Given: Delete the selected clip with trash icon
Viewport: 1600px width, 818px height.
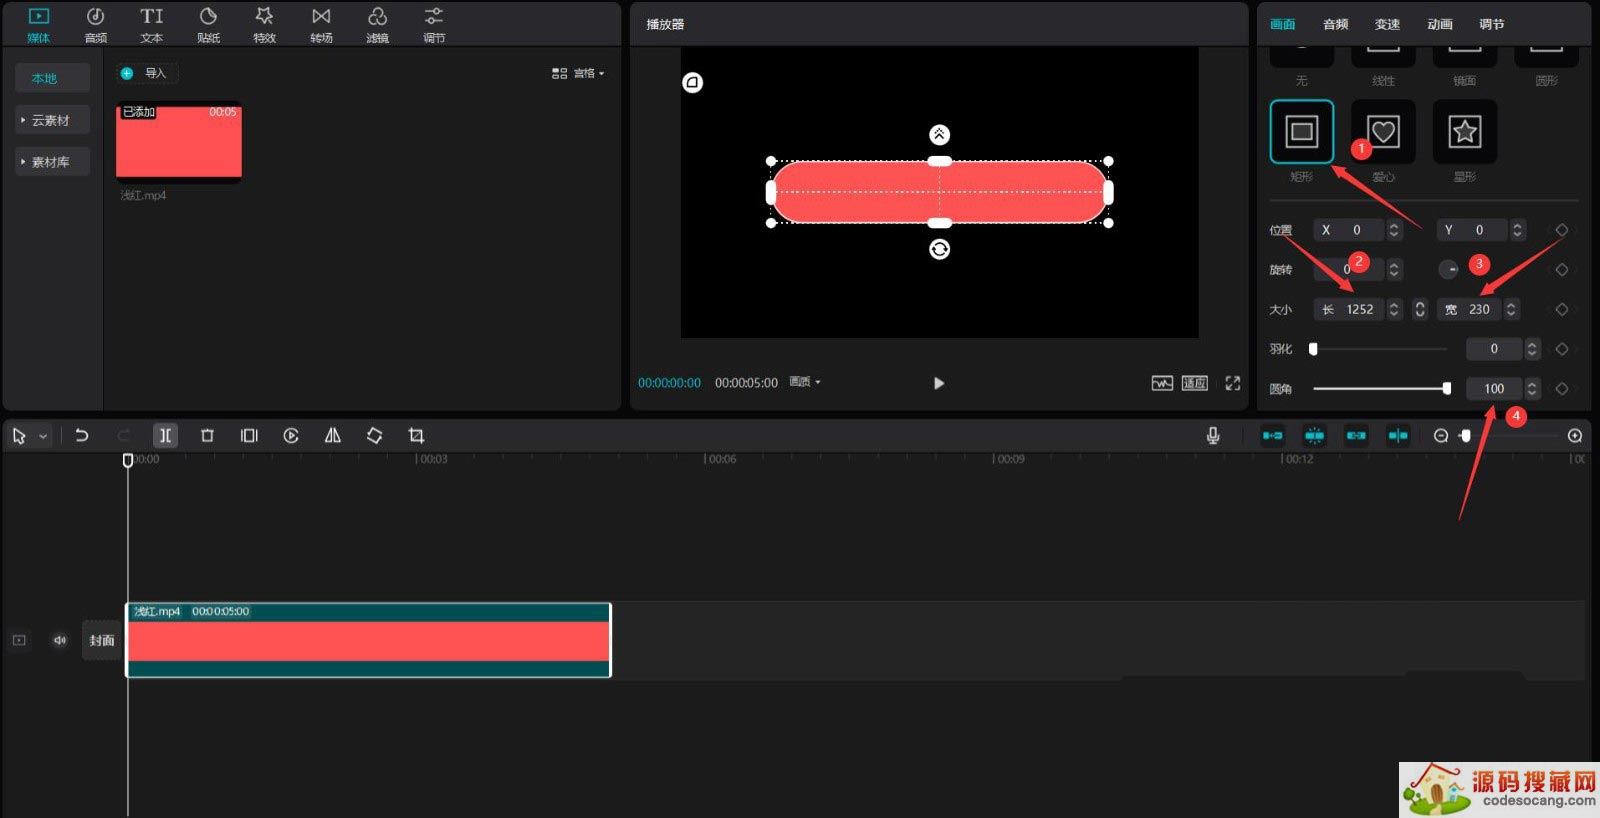Looking at the screenshot, I should tap(207, 436).
